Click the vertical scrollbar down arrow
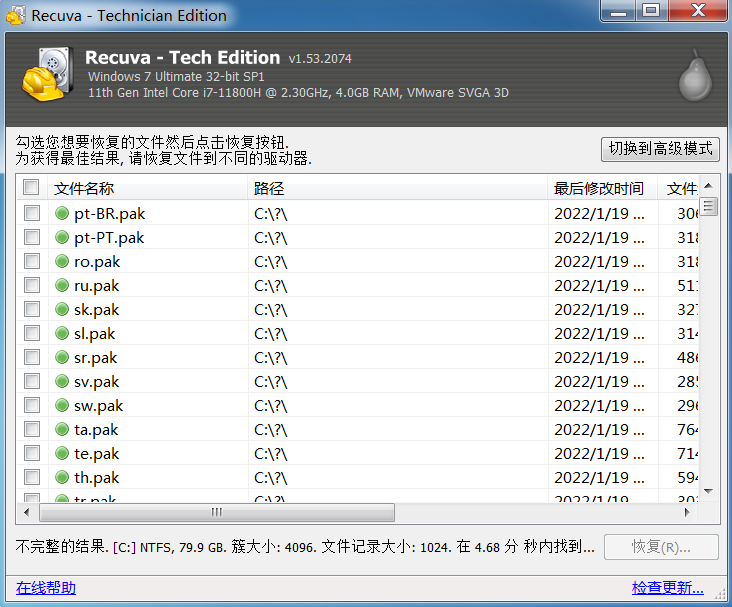 coord(708,491)
